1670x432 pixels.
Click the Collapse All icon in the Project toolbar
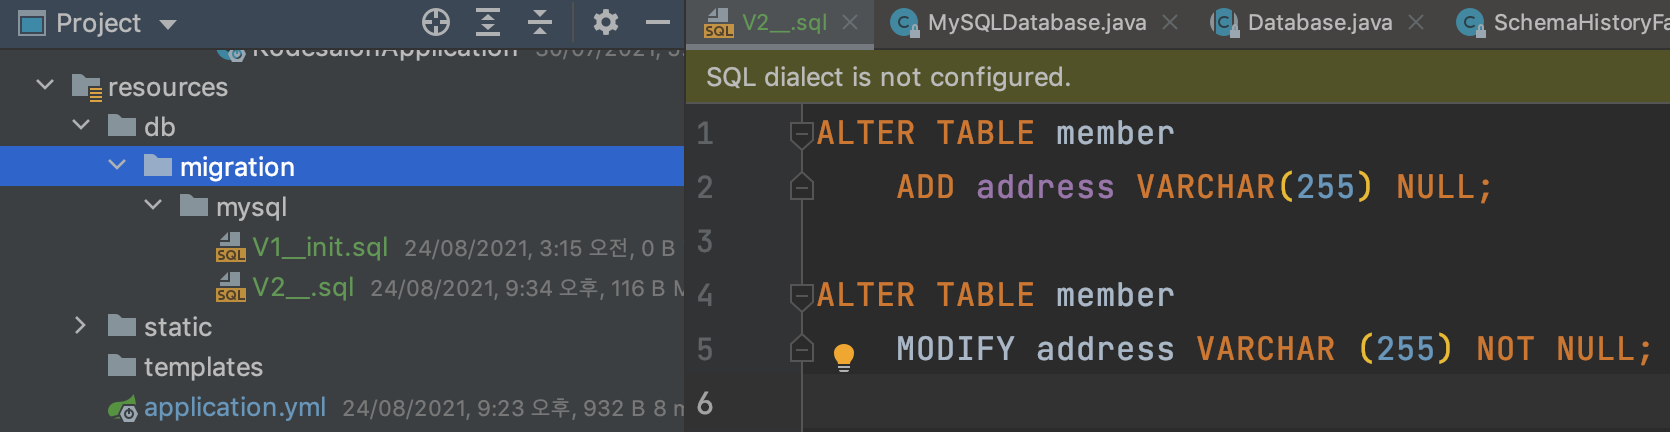point(540,22)
